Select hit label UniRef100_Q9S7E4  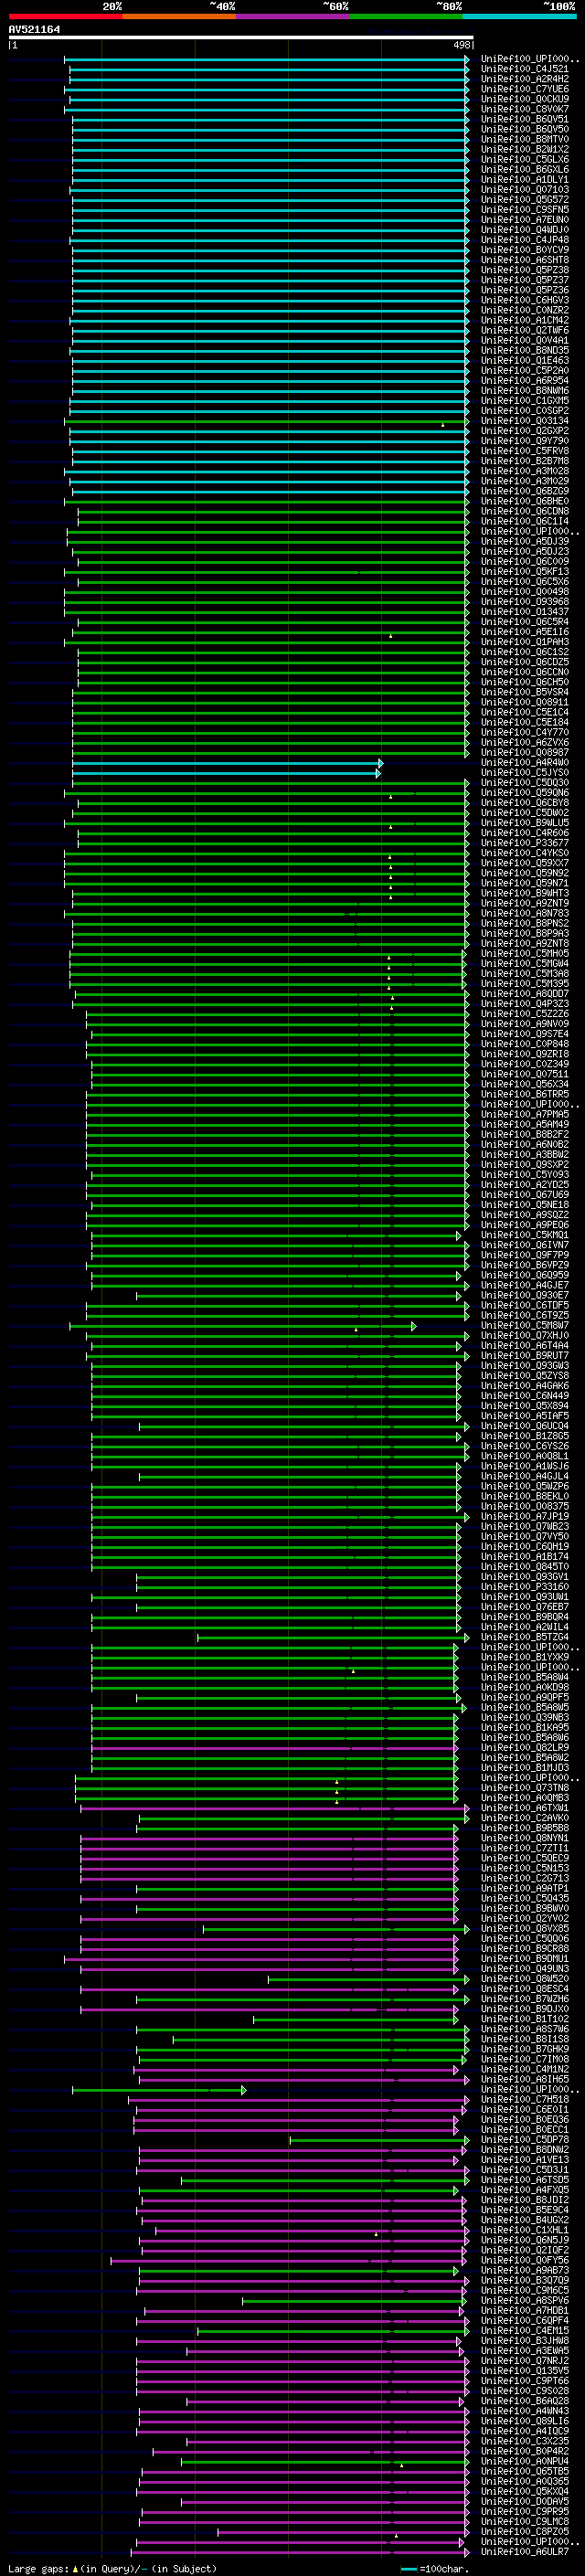(525, 1034)
